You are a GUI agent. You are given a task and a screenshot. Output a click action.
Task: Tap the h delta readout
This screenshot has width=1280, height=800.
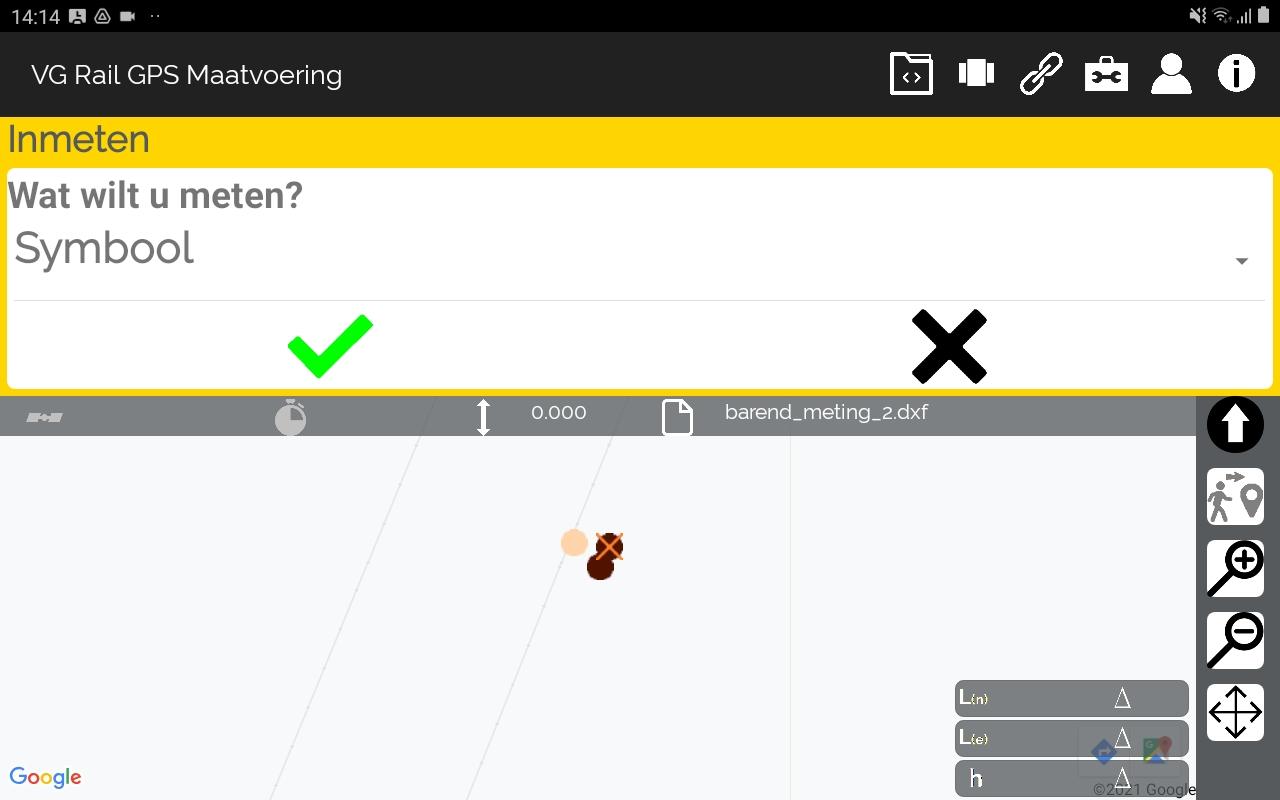(x=1072, y=778)
